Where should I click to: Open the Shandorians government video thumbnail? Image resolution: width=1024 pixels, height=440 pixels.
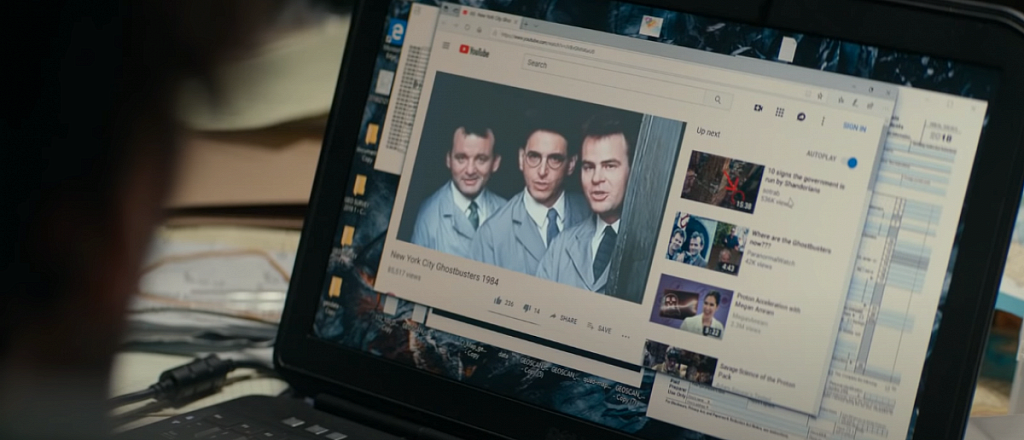click(x=722, y=181)
